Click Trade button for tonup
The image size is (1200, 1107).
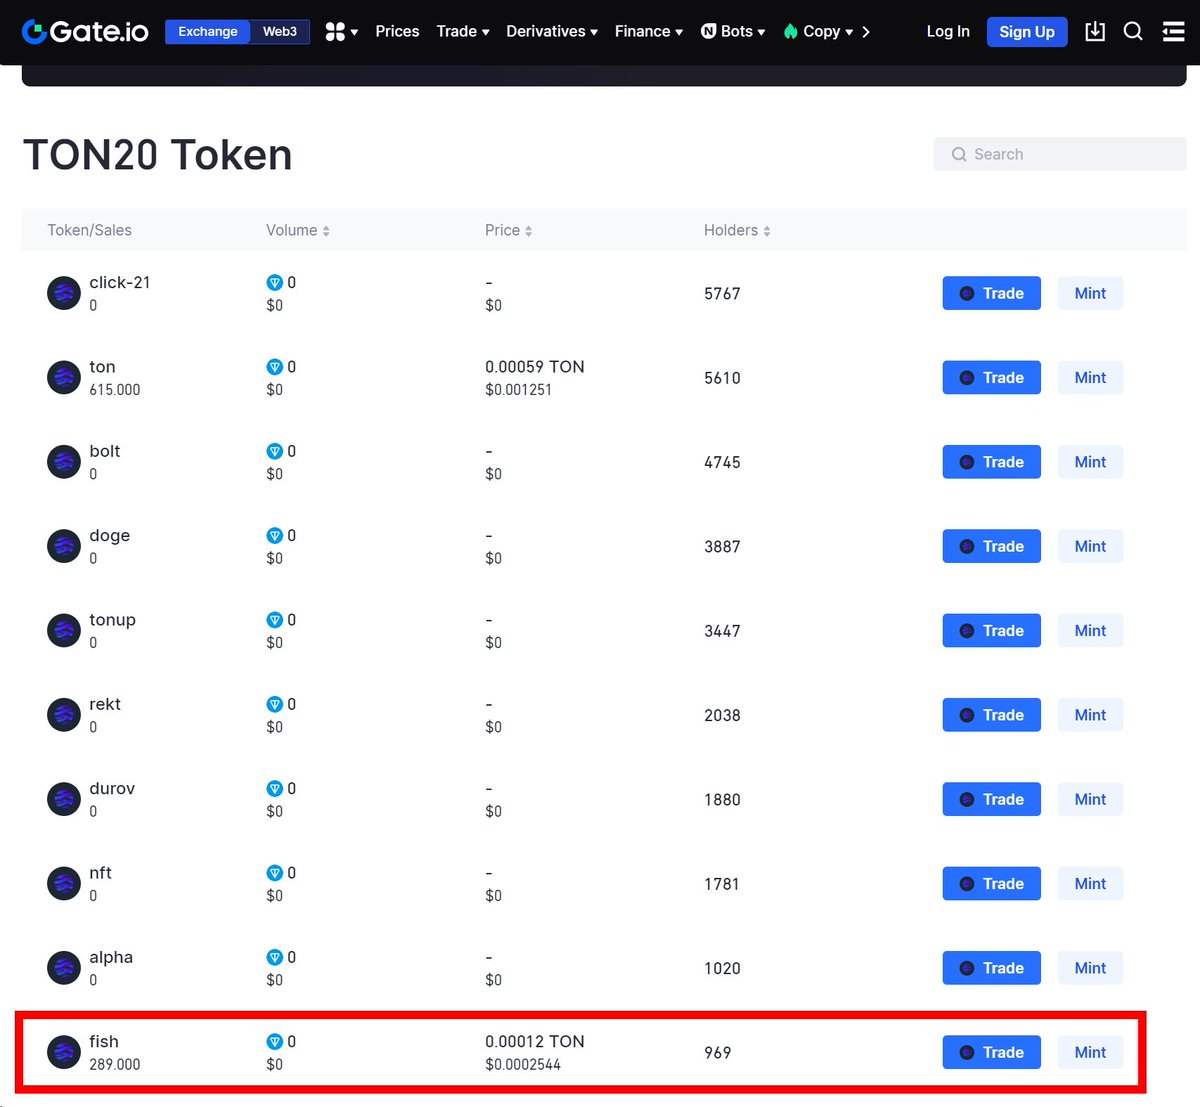pyautogui.click(x=992, y=631)
